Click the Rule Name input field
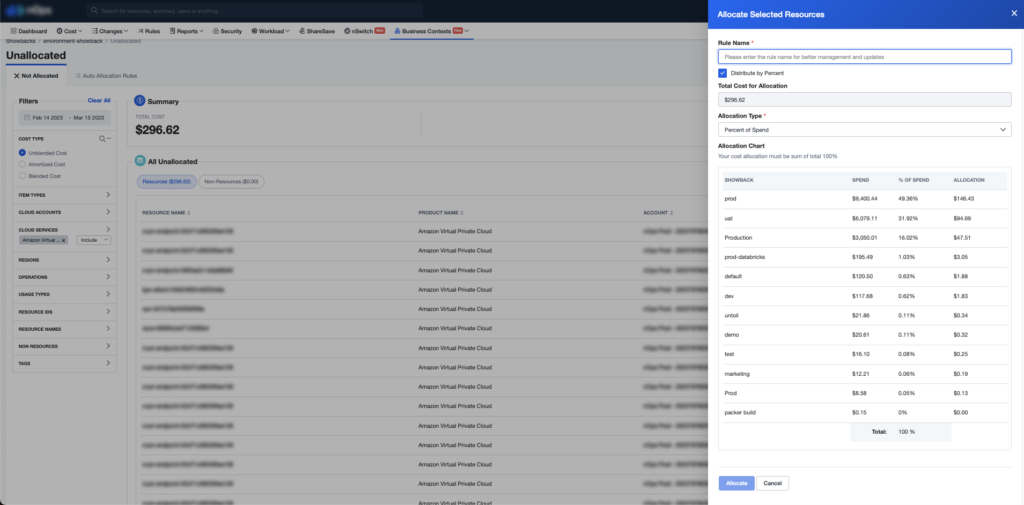 click(x=865, y=57)
